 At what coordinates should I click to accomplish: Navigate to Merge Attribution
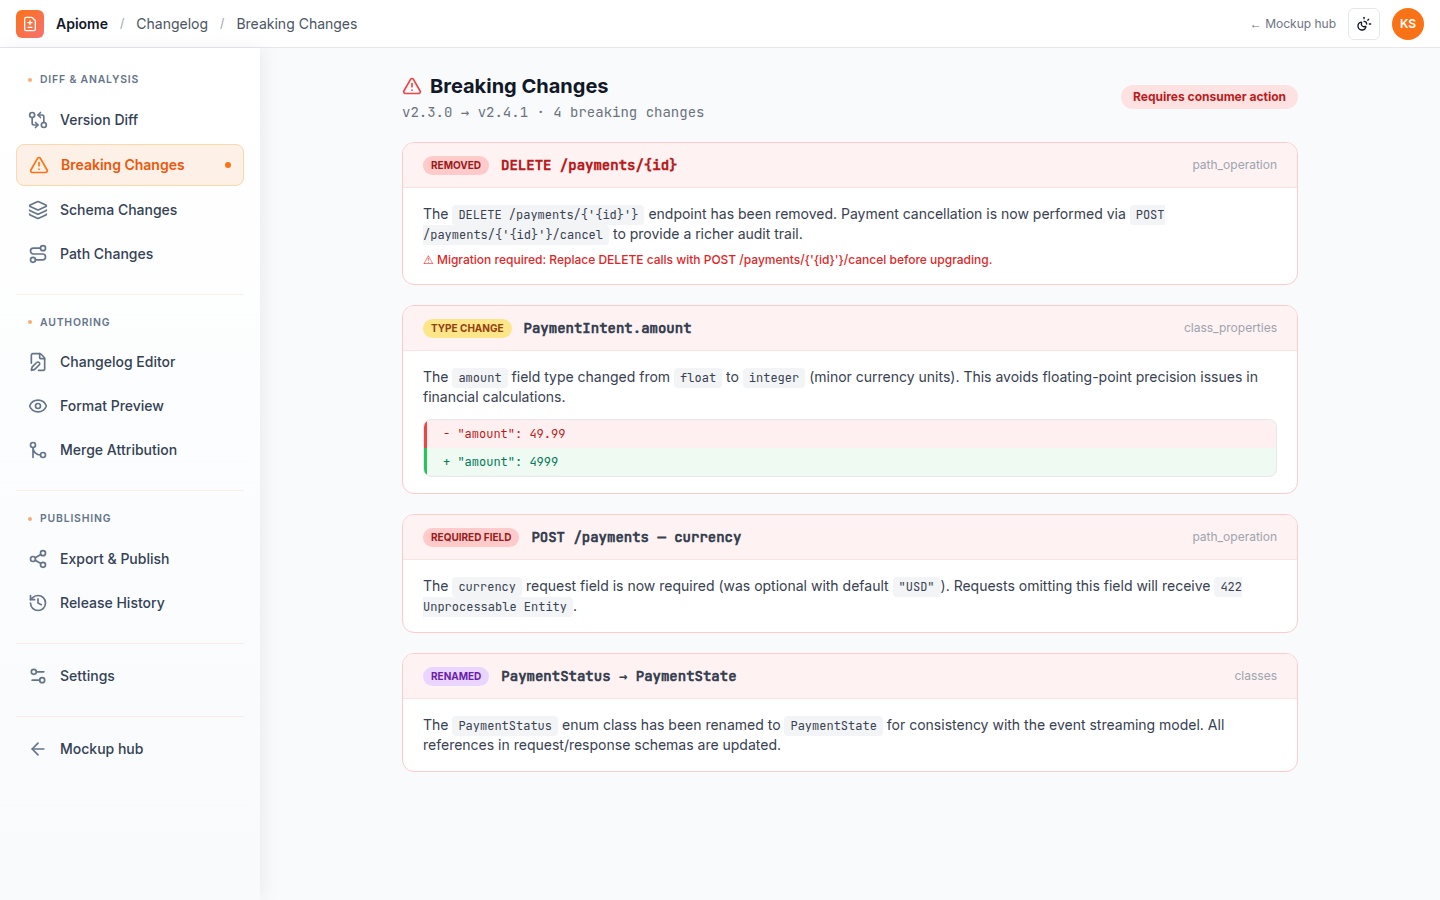click(130, 450)
